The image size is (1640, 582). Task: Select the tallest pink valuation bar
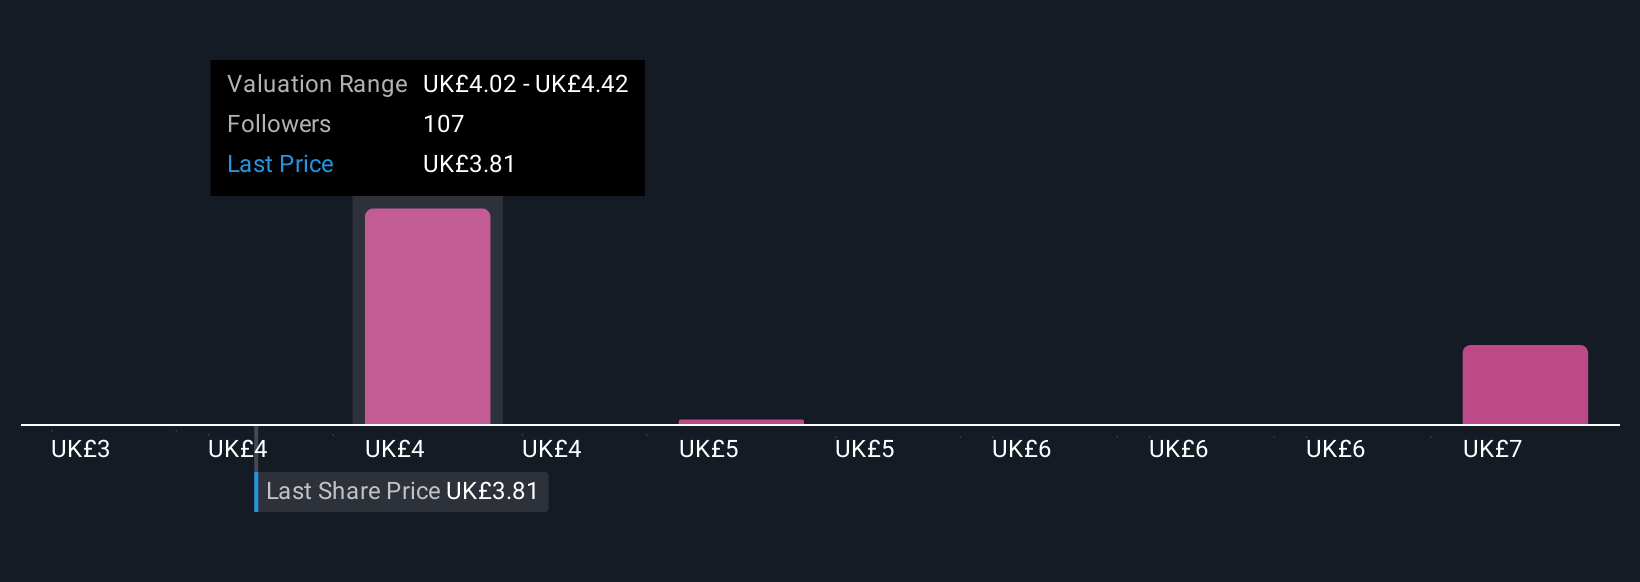click(427, 316)
